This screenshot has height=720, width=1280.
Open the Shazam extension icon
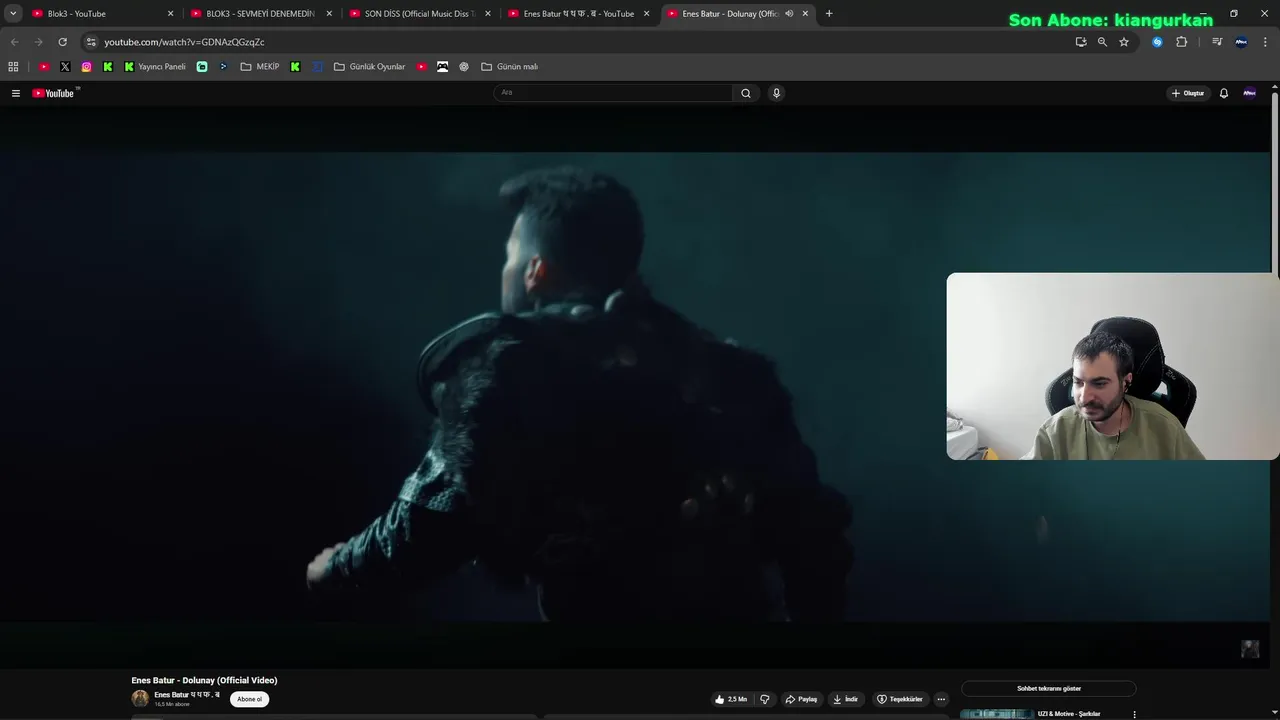click(x=1157, y=42)
